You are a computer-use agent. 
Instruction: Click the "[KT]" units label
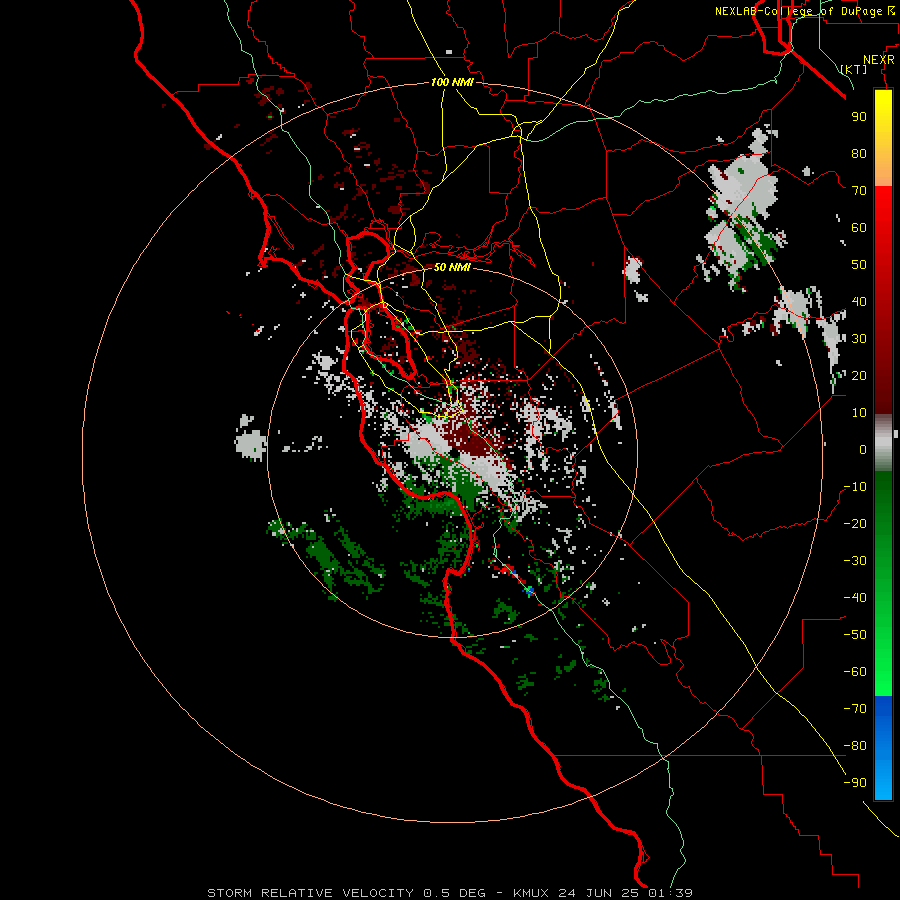(854, 69)
